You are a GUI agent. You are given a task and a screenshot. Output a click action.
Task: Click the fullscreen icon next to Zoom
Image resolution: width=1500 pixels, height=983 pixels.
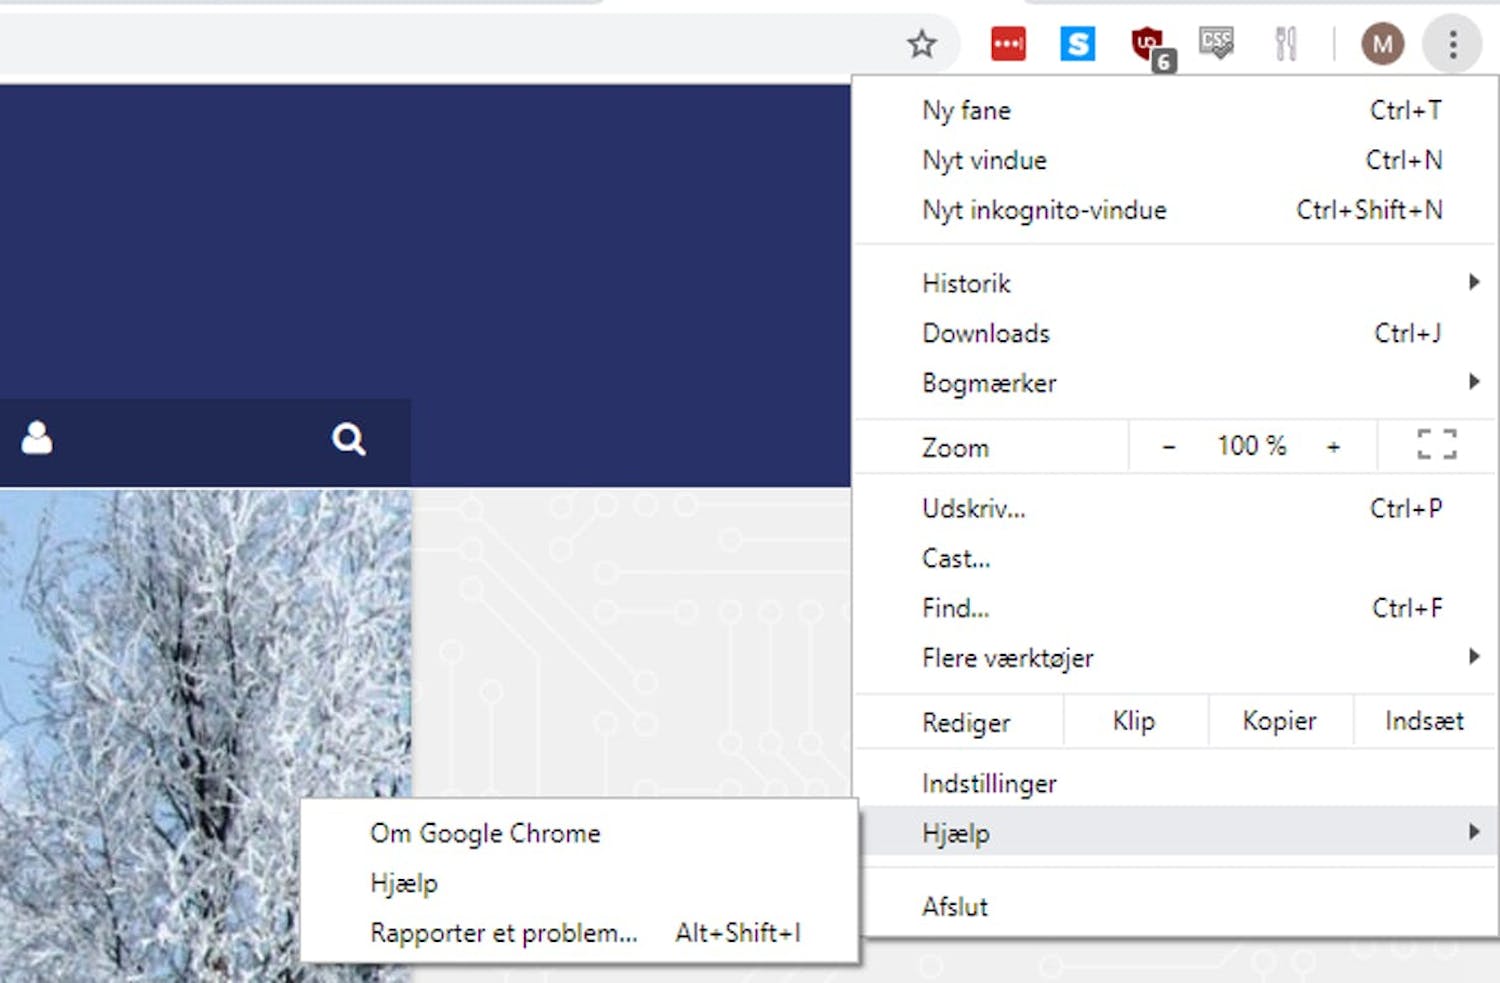(x=1437, y=446)
